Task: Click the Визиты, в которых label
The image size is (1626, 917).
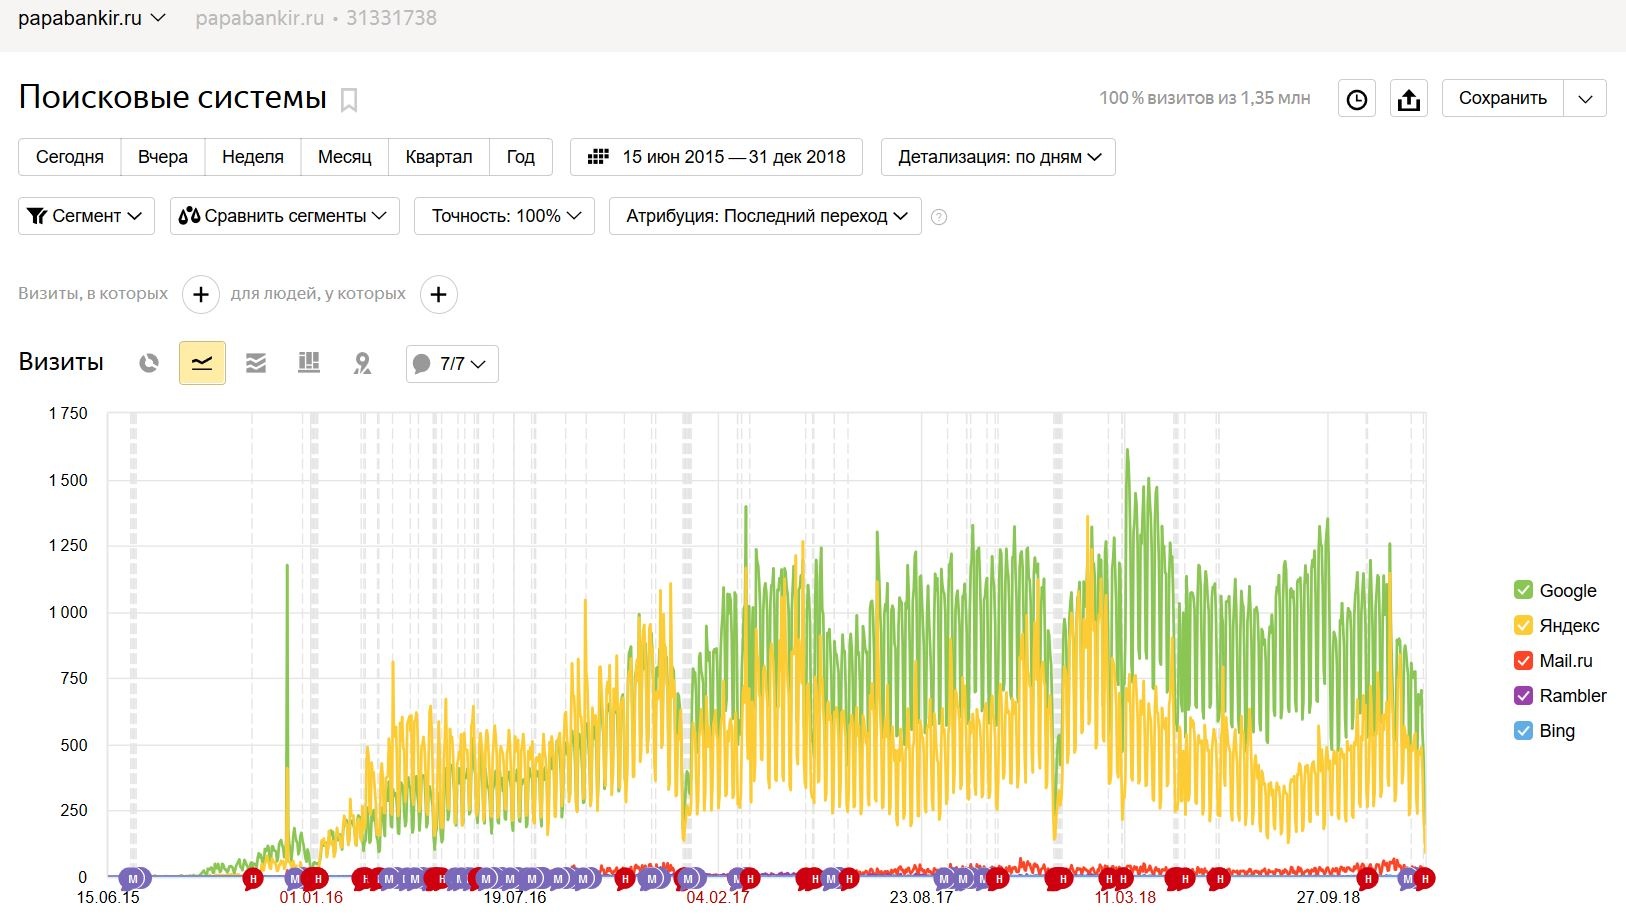Action: click(93, 294)
